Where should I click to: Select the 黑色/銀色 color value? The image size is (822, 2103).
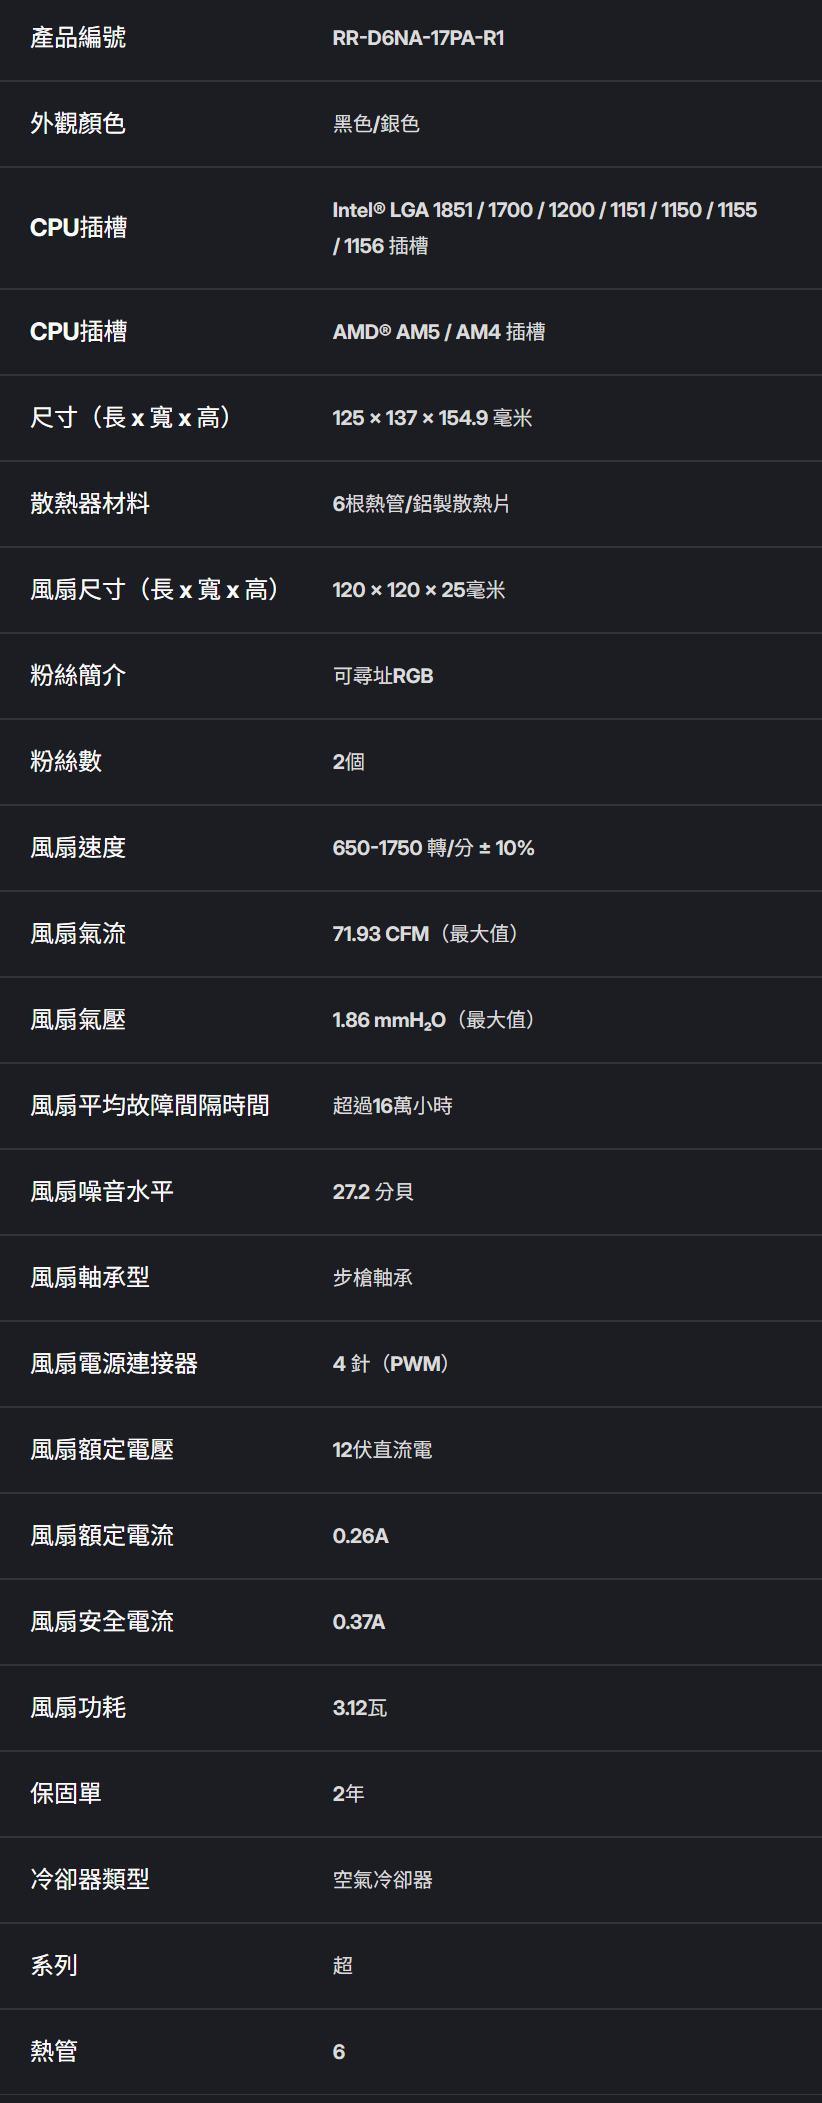pyautogui.click(x=376, y=124)
